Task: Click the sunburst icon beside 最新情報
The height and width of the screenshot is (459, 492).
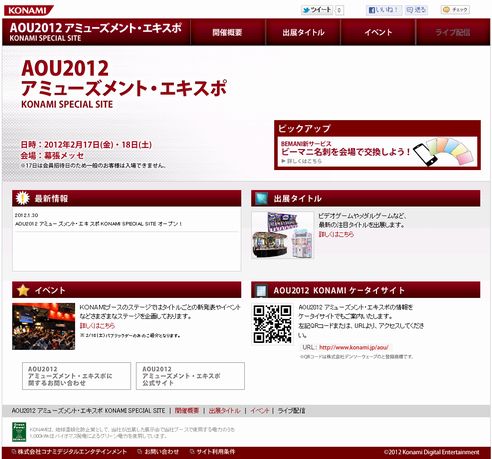Action: click(22, 198)
